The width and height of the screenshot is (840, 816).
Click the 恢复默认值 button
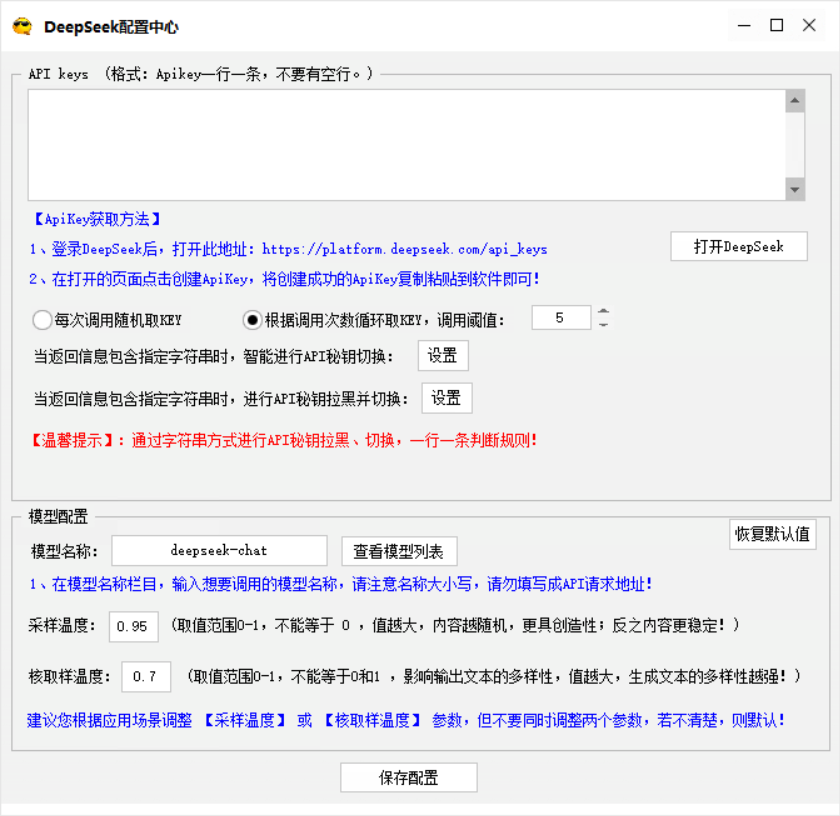click(772, 534)
